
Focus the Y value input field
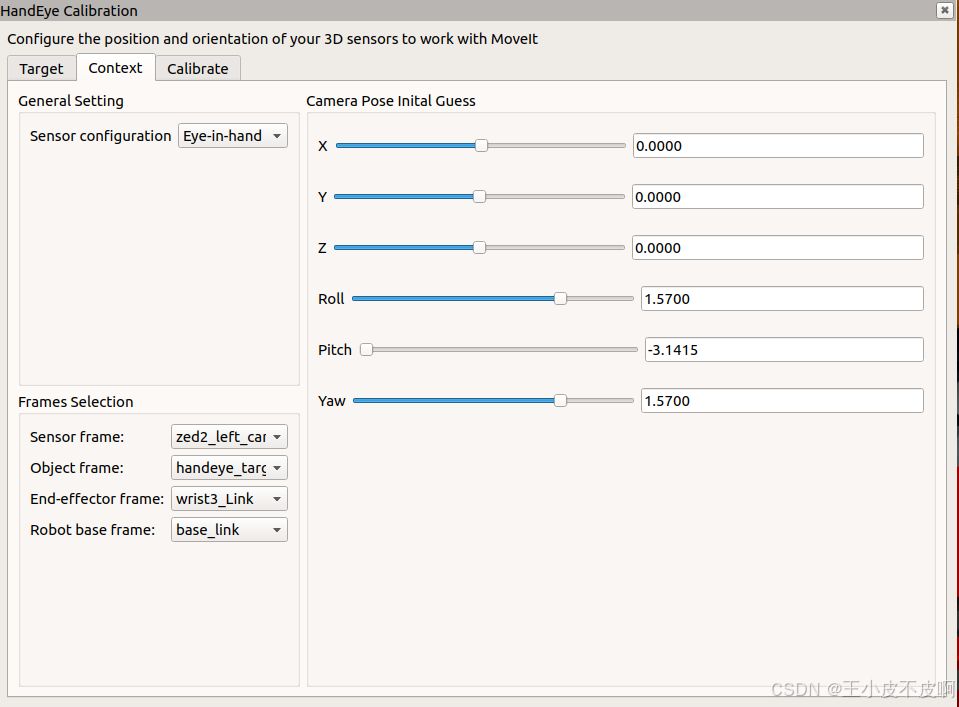coord(778,196)
